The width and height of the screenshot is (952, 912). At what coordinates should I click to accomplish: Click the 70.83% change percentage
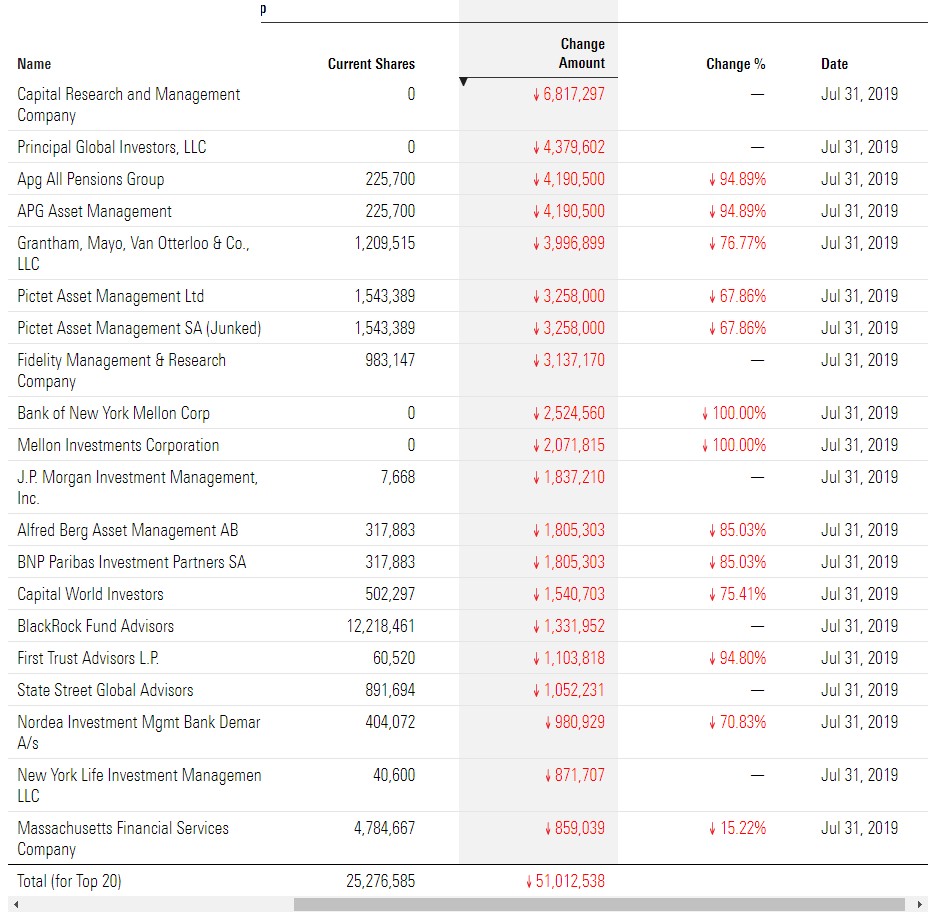(737, 722)
